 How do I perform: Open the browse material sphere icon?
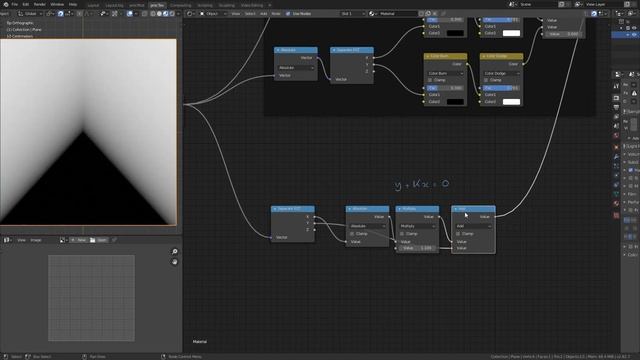coord(372,13)
